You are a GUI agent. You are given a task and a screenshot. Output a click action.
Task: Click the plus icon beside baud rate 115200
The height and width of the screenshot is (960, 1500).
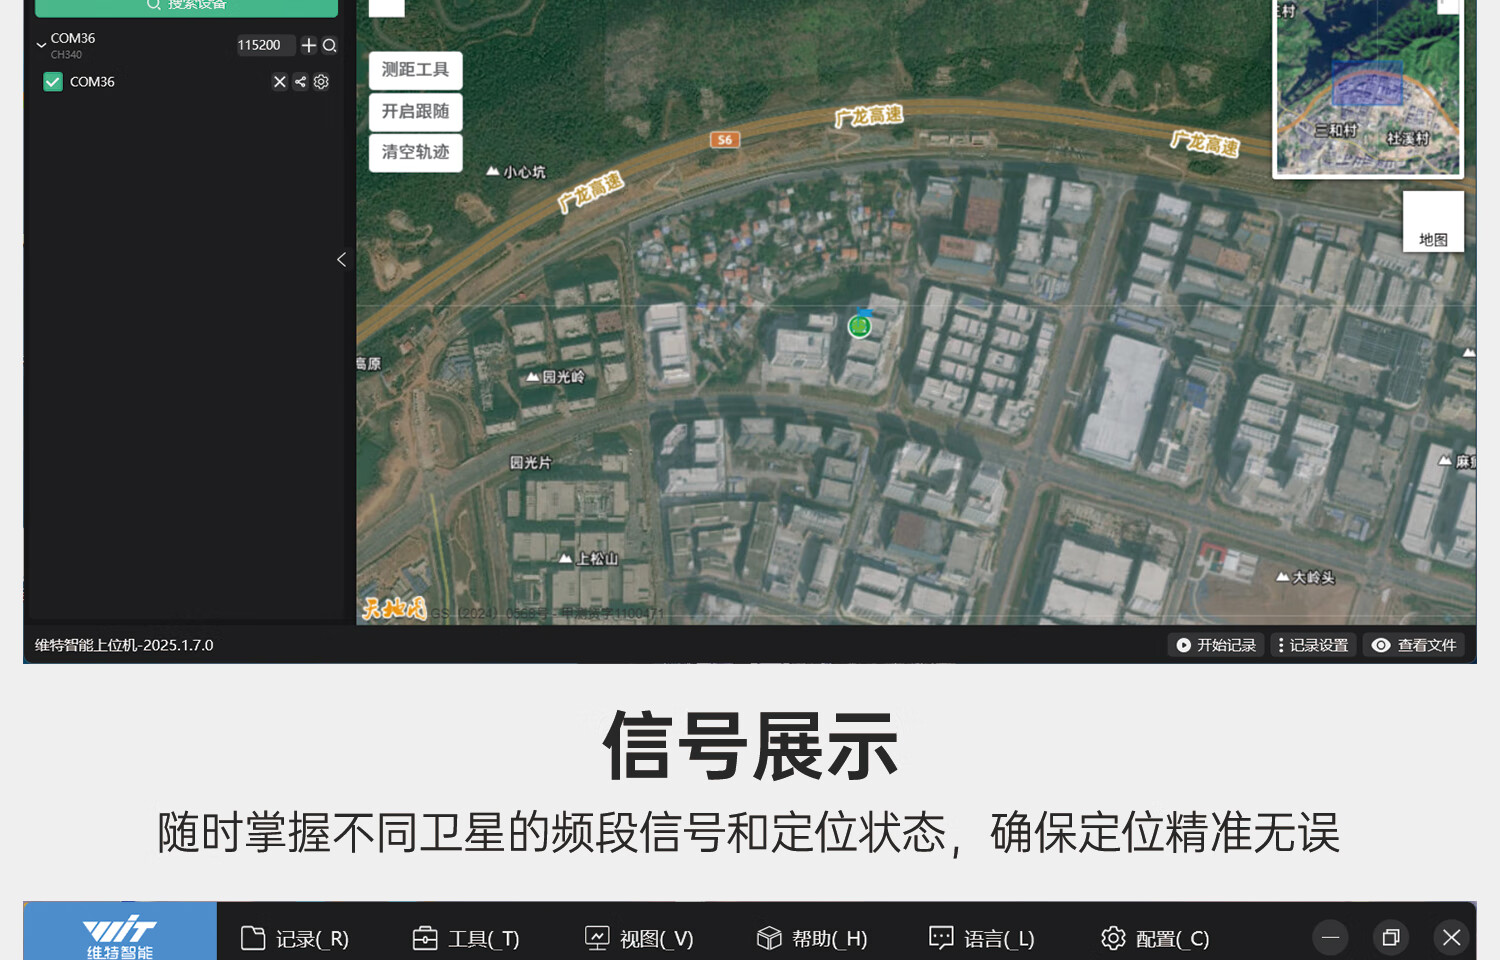click(x=309, y=45)
